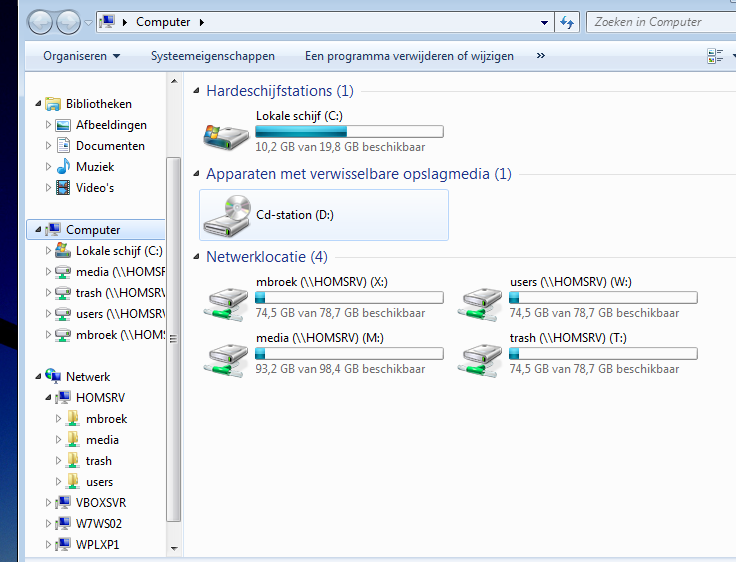736x562 pixels.
Task: Select trash (\\HOMSRV) drive in sidebar
Action: [x=120, y=293]
